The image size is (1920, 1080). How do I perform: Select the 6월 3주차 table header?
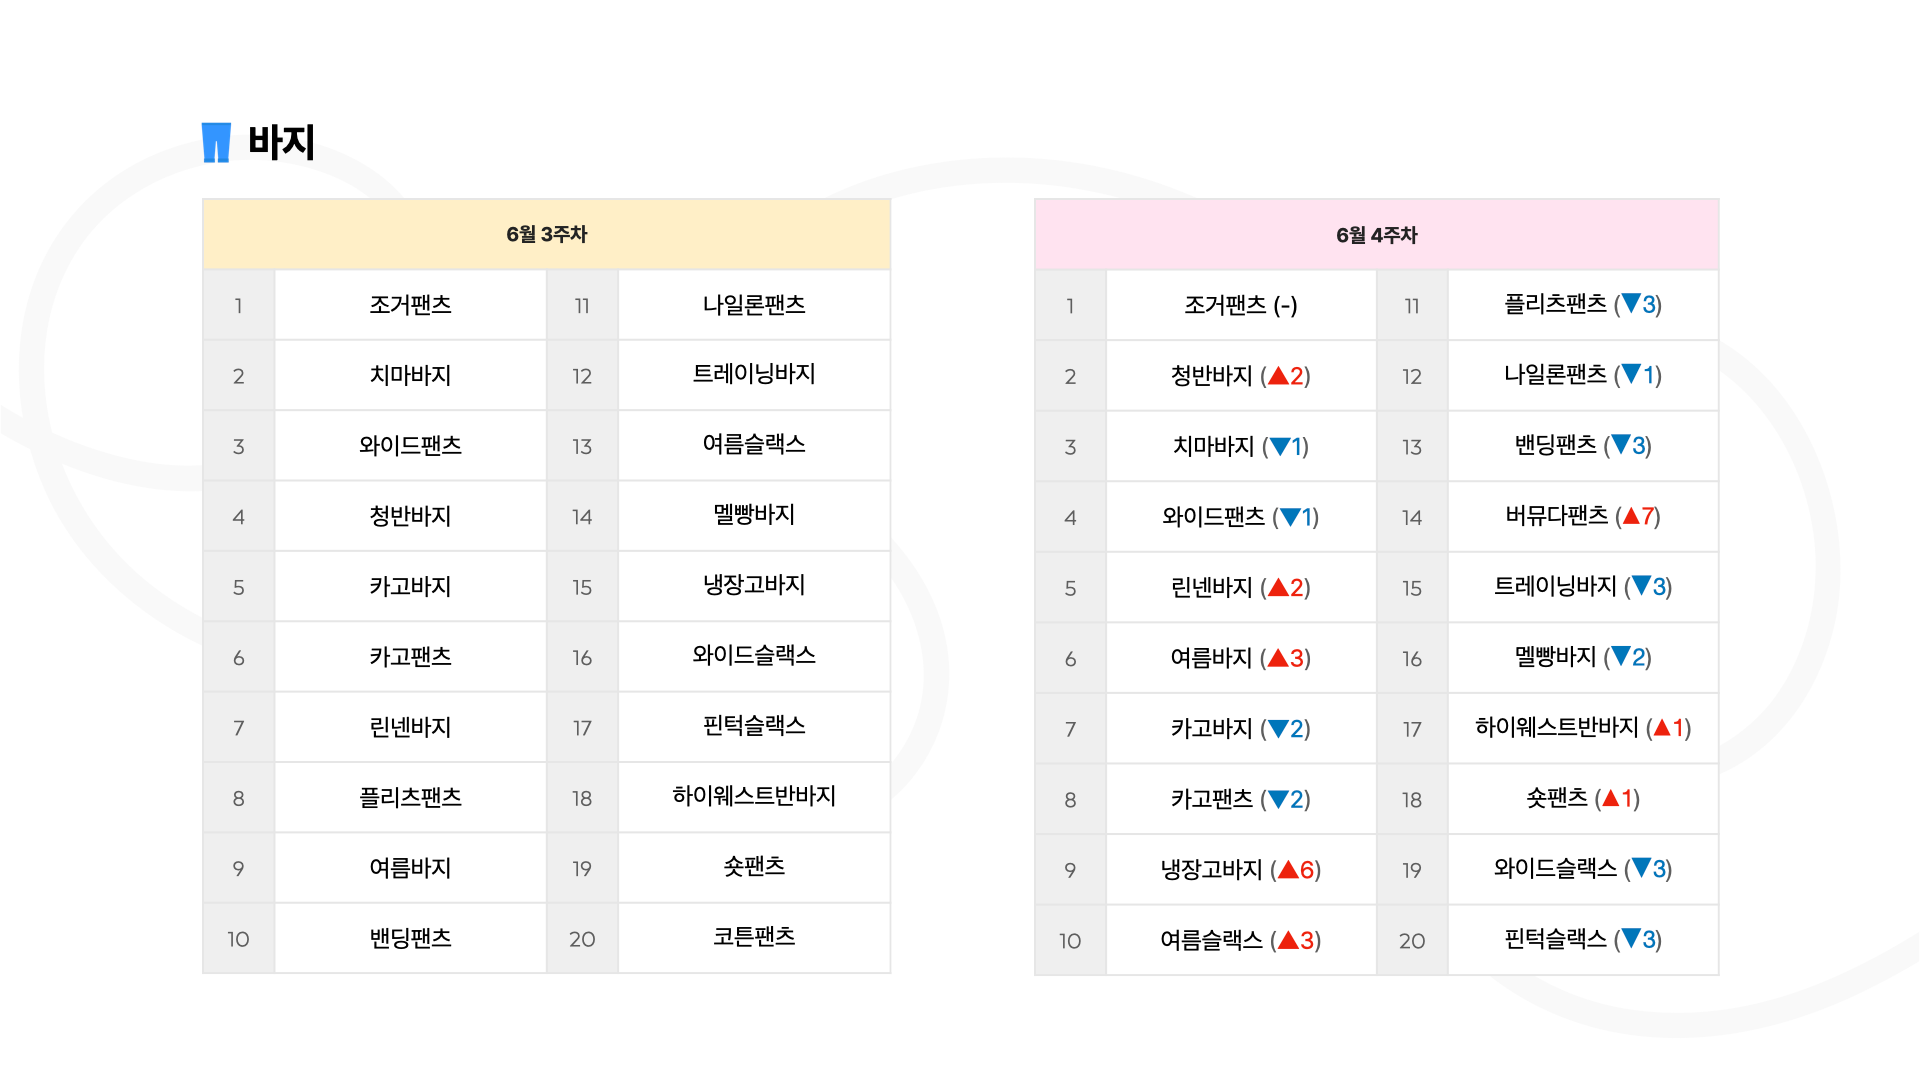547,234
